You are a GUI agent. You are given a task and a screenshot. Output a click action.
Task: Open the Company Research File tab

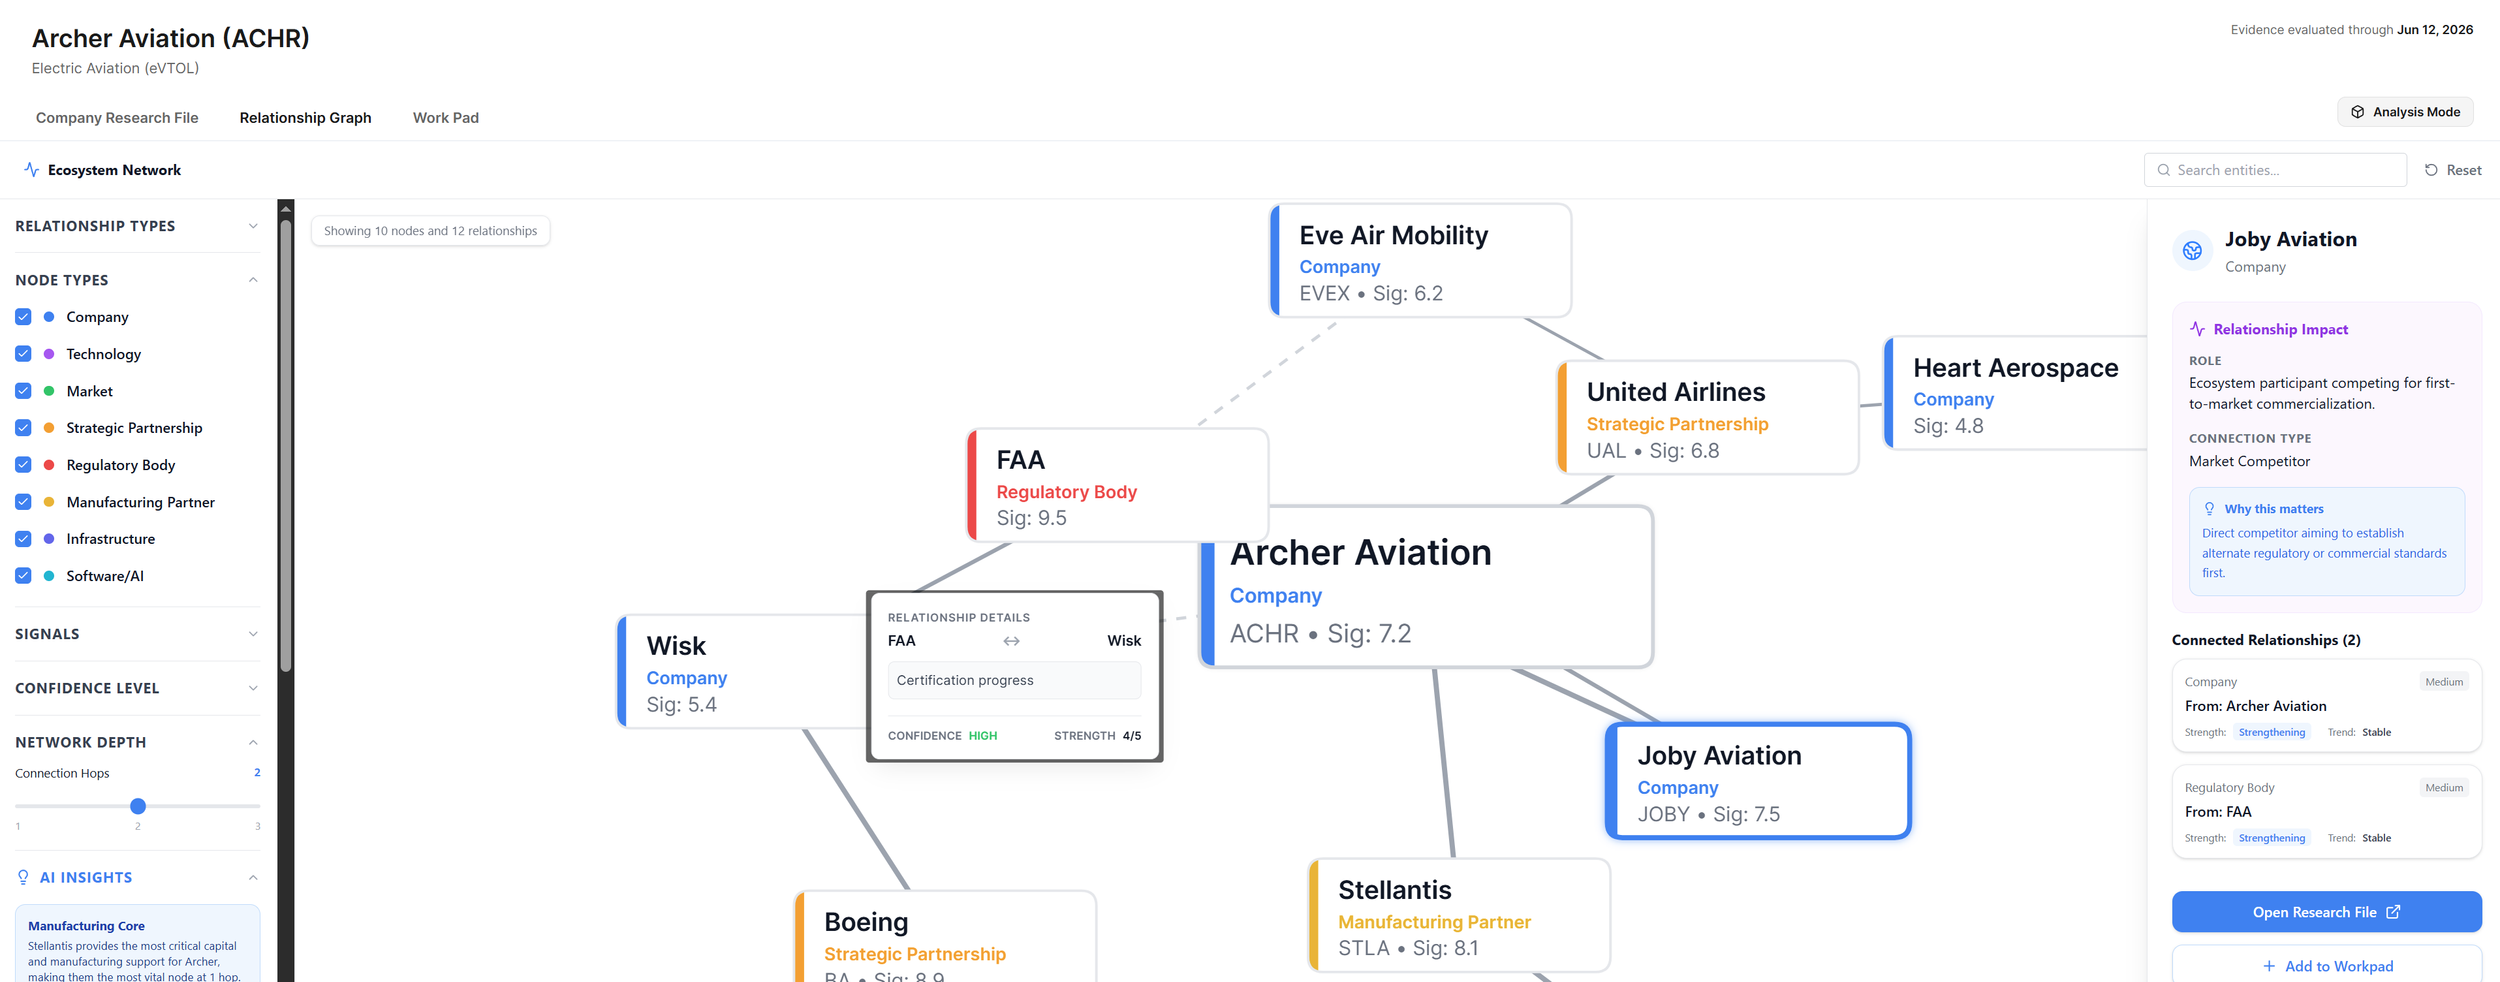pyautogui.click(x=117, y=118)
